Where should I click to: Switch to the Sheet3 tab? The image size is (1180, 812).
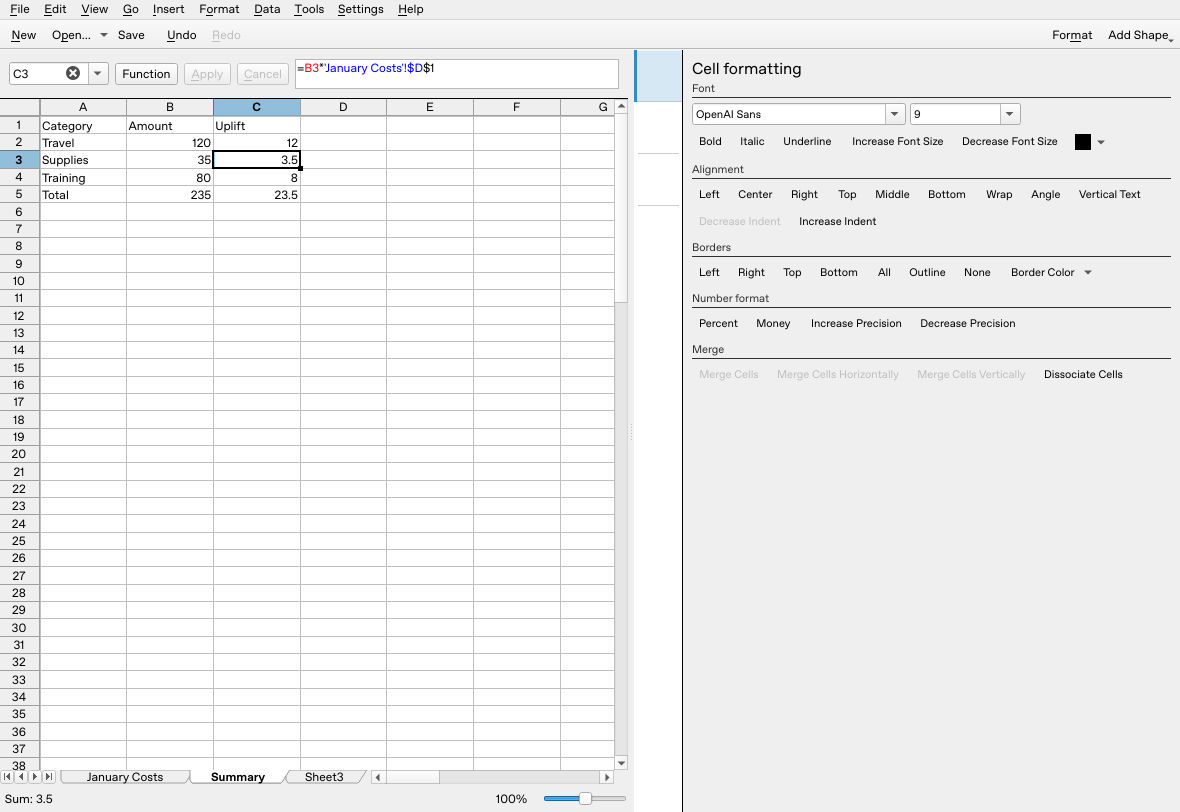(324, 777)
